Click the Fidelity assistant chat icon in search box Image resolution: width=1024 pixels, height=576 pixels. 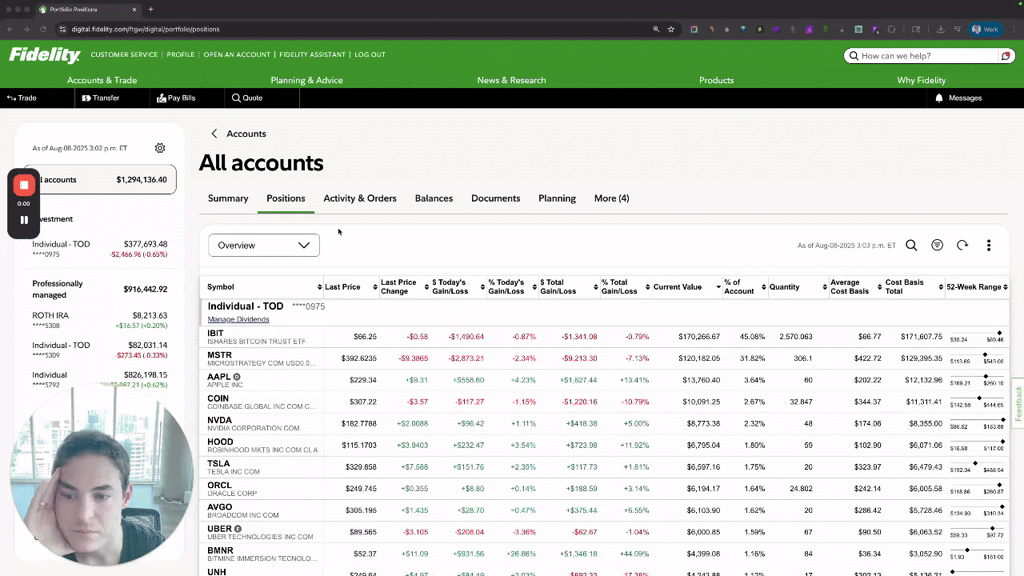click(1006, 56)
